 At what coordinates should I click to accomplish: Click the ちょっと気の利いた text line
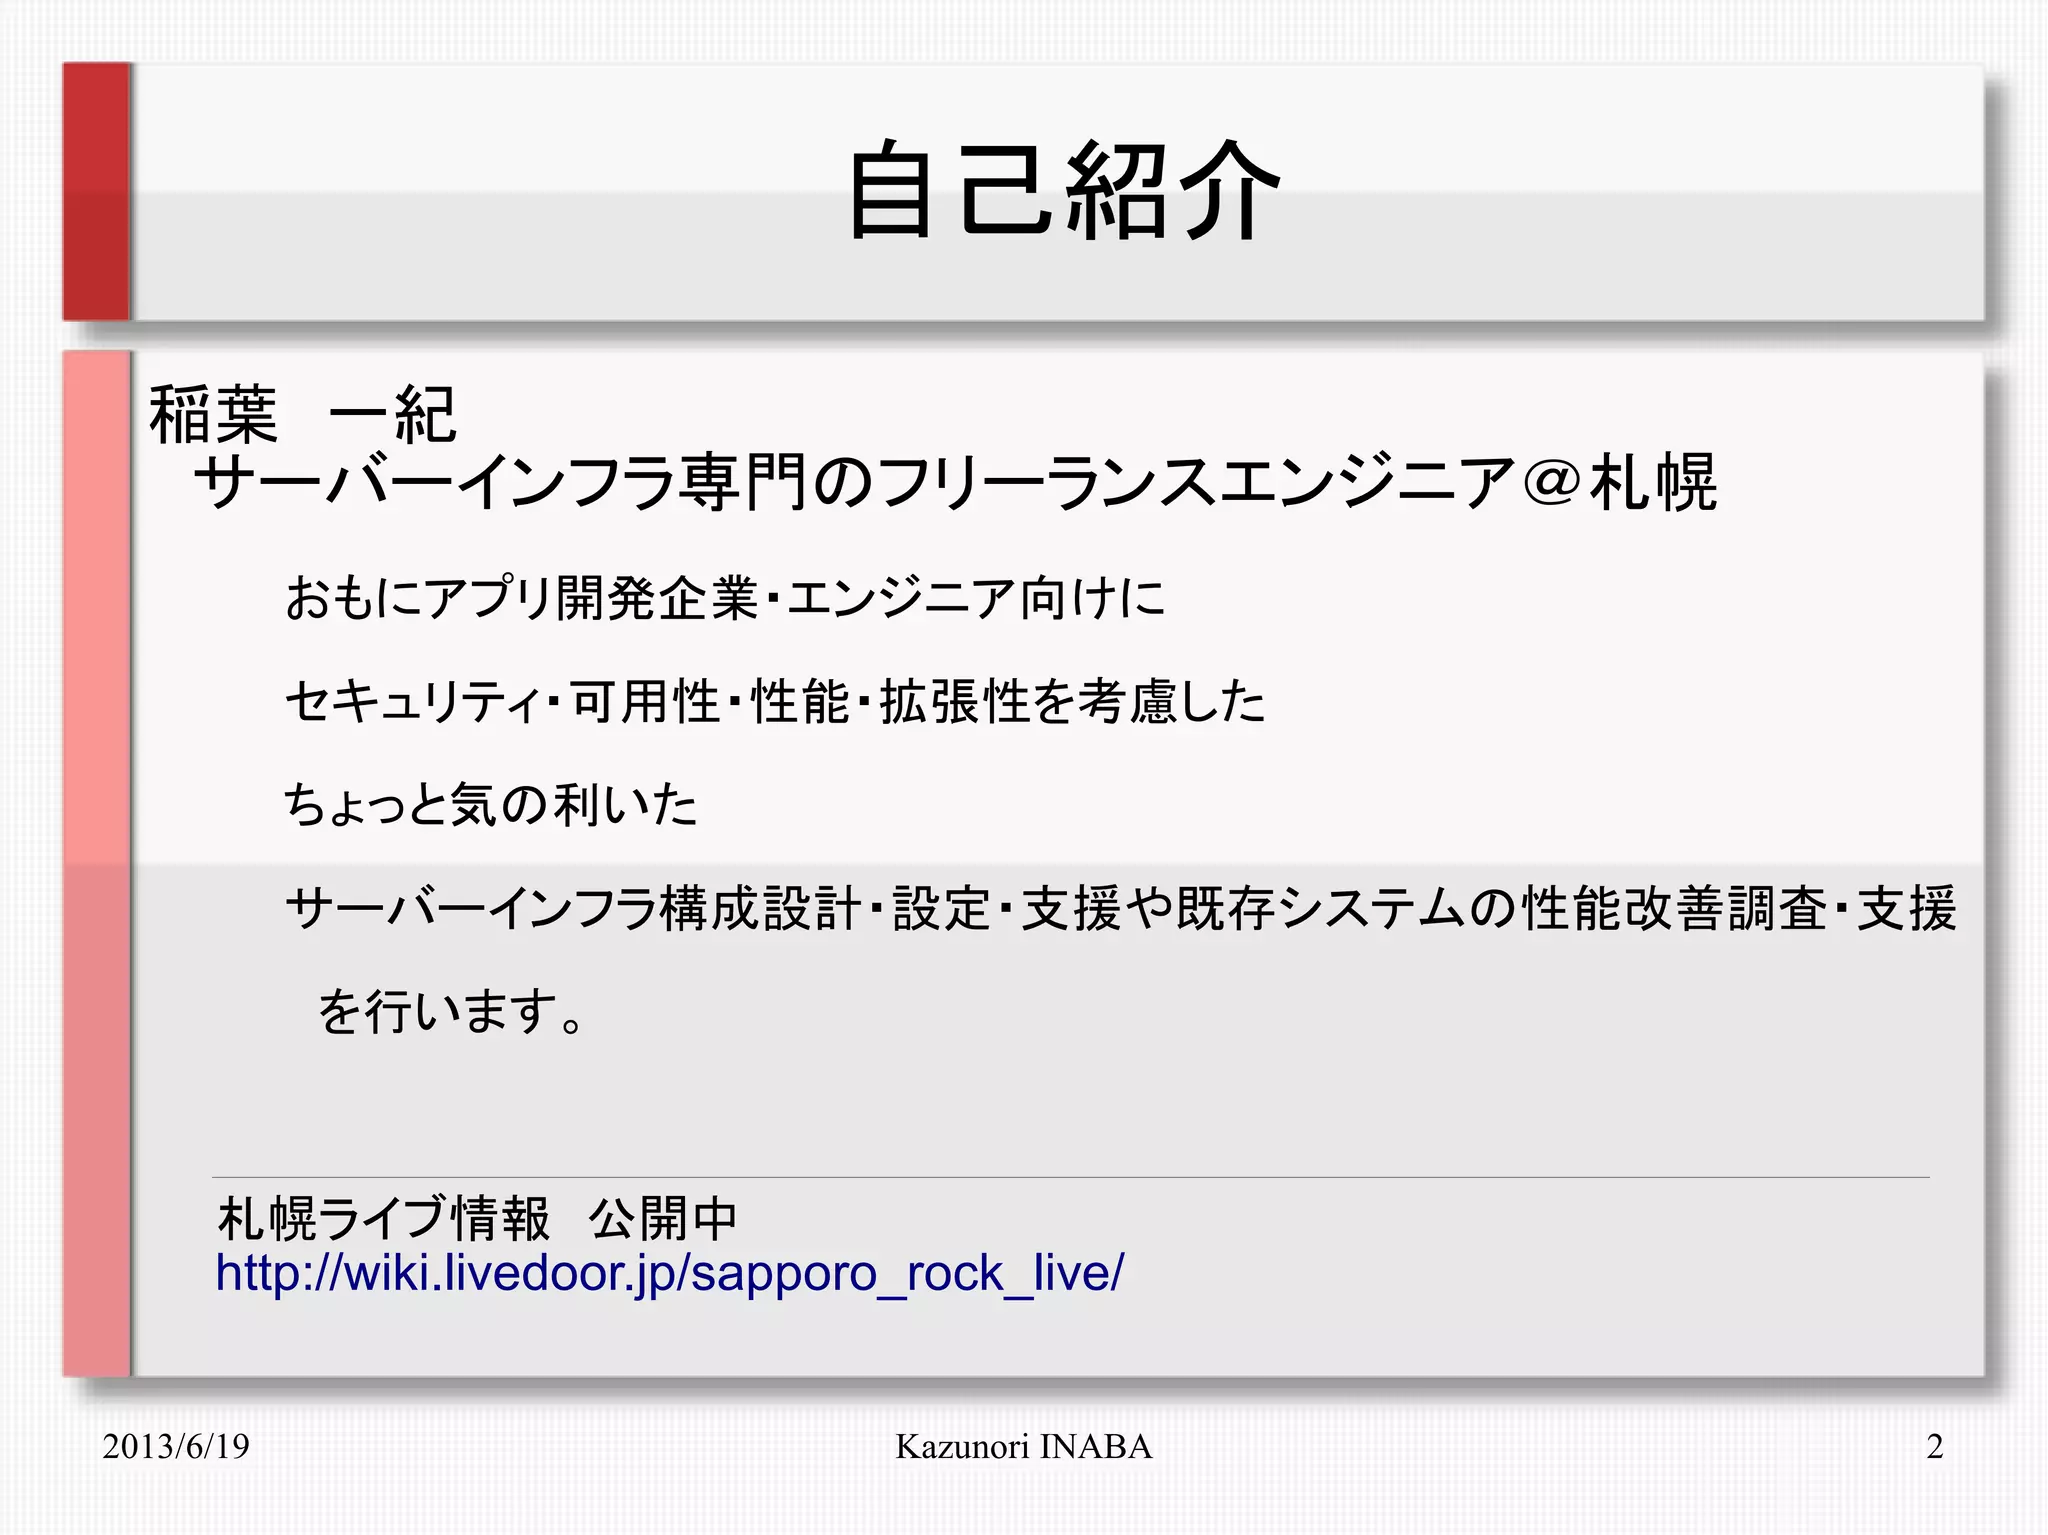490,805
